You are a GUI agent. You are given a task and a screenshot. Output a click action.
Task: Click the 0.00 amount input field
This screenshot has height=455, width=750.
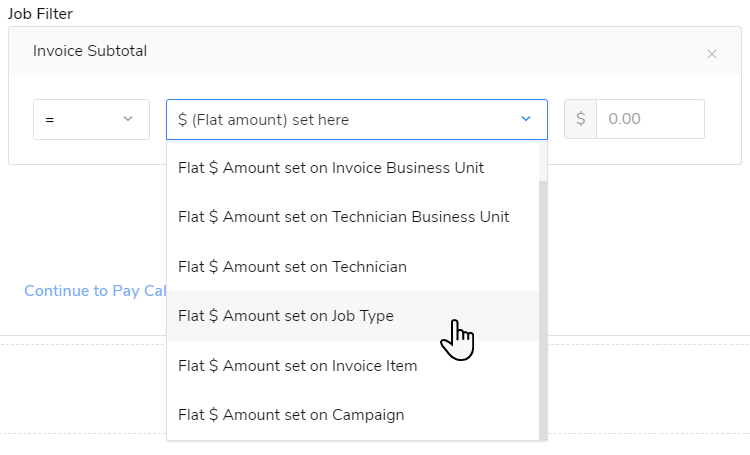click(649, 119)
